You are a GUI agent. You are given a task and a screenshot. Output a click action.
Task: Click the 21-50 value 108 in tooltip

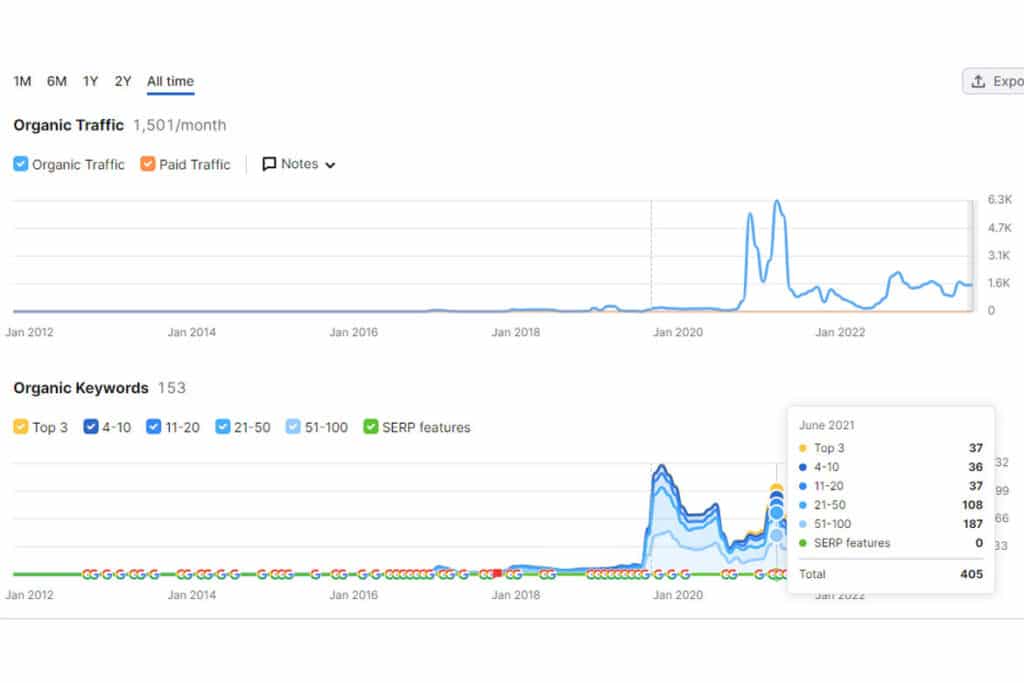click(972, 505)
